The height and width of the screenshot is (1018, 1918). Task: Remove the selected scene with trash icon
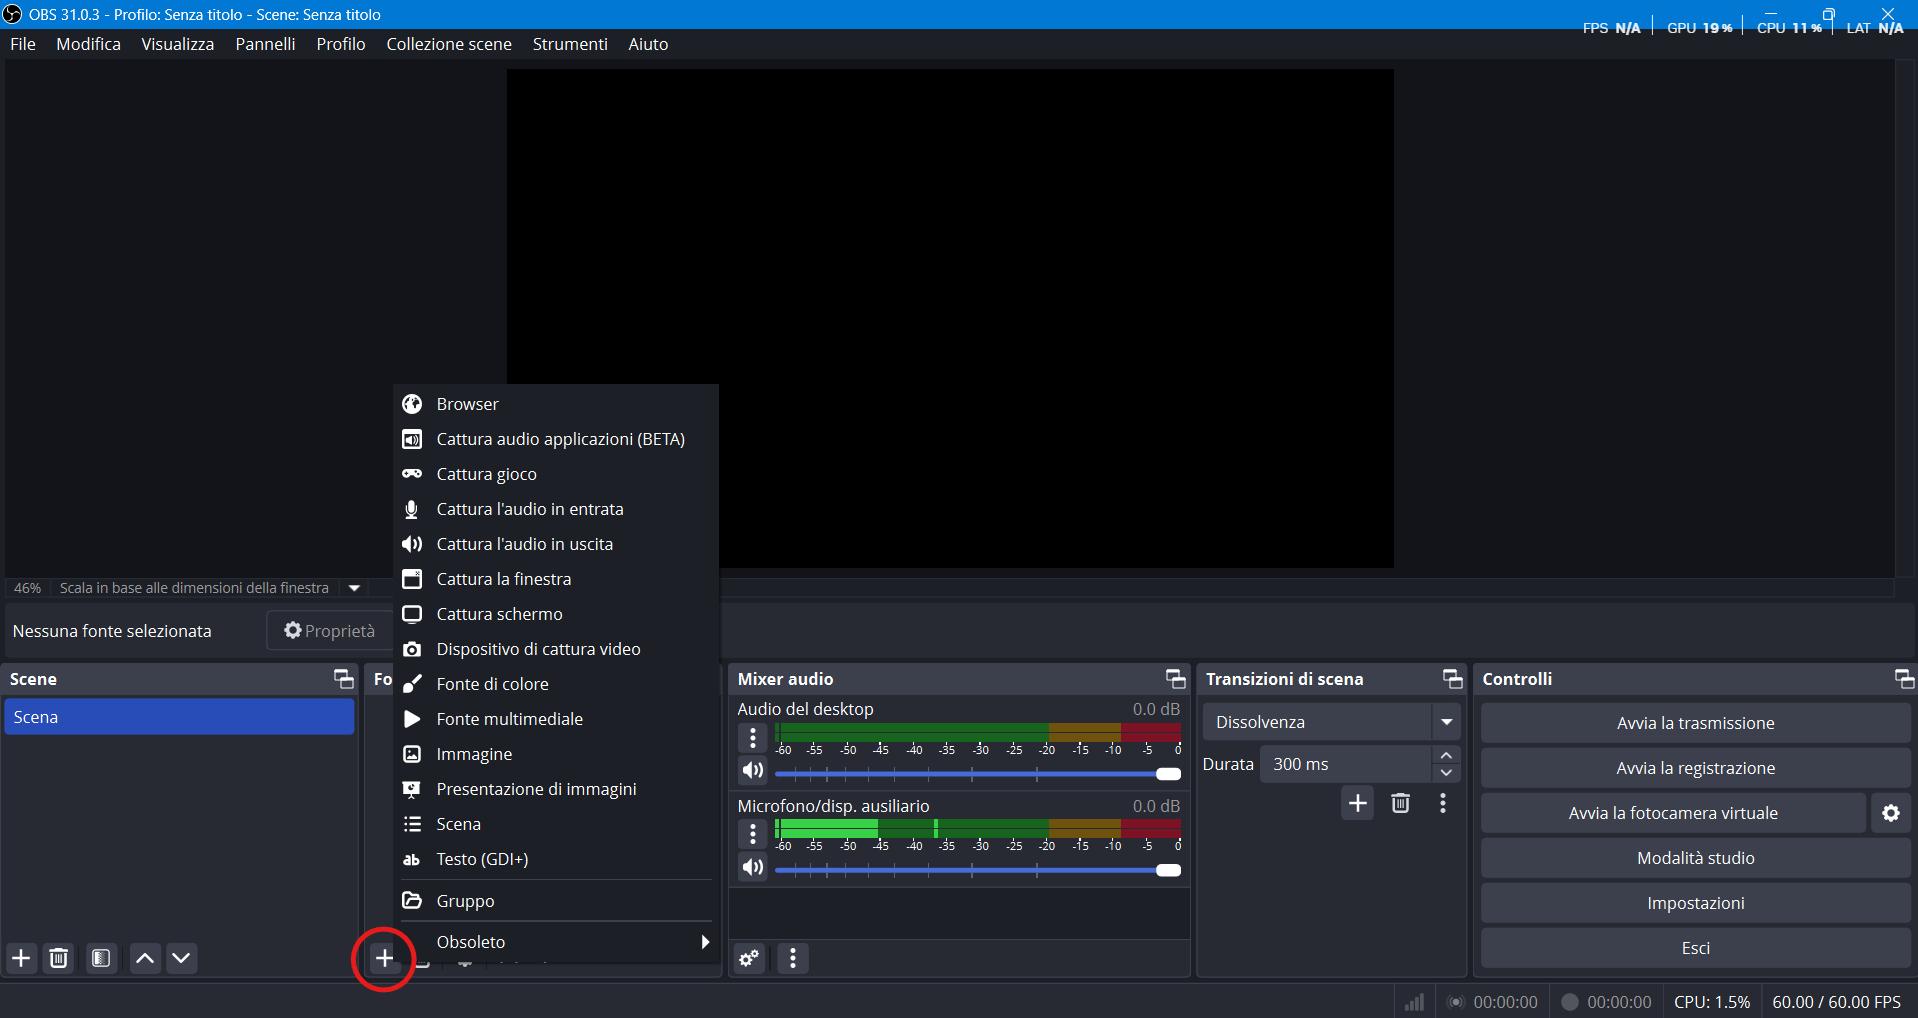[x=59, y=958]
